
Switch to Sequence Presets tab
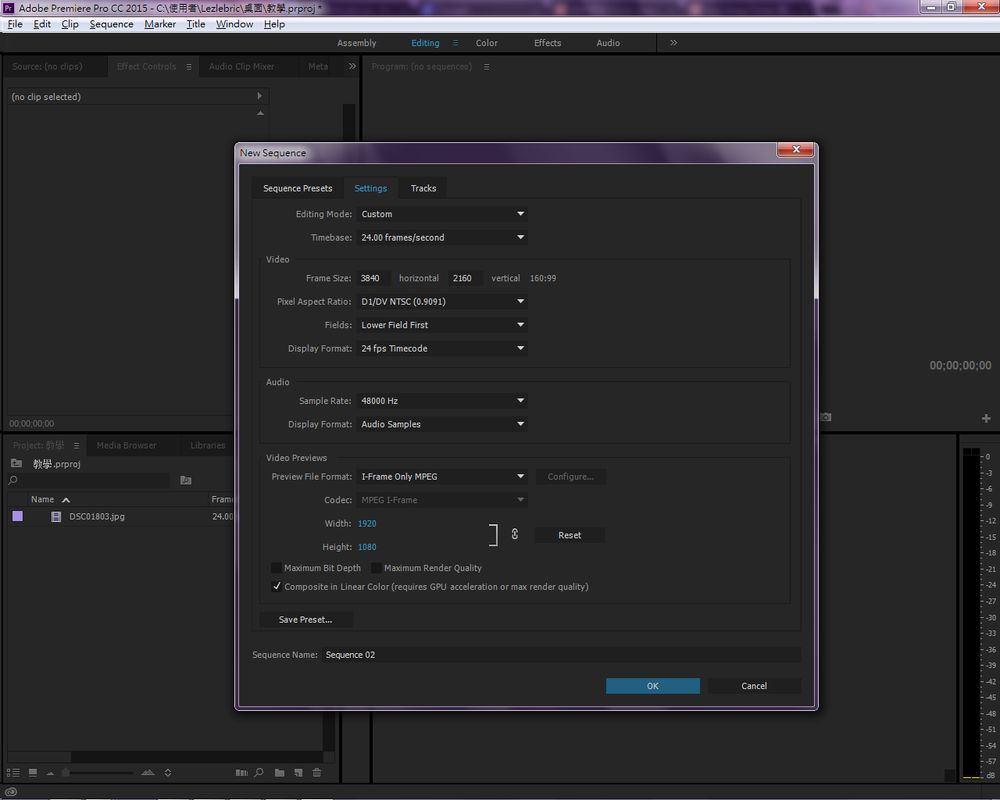(298, 188)
